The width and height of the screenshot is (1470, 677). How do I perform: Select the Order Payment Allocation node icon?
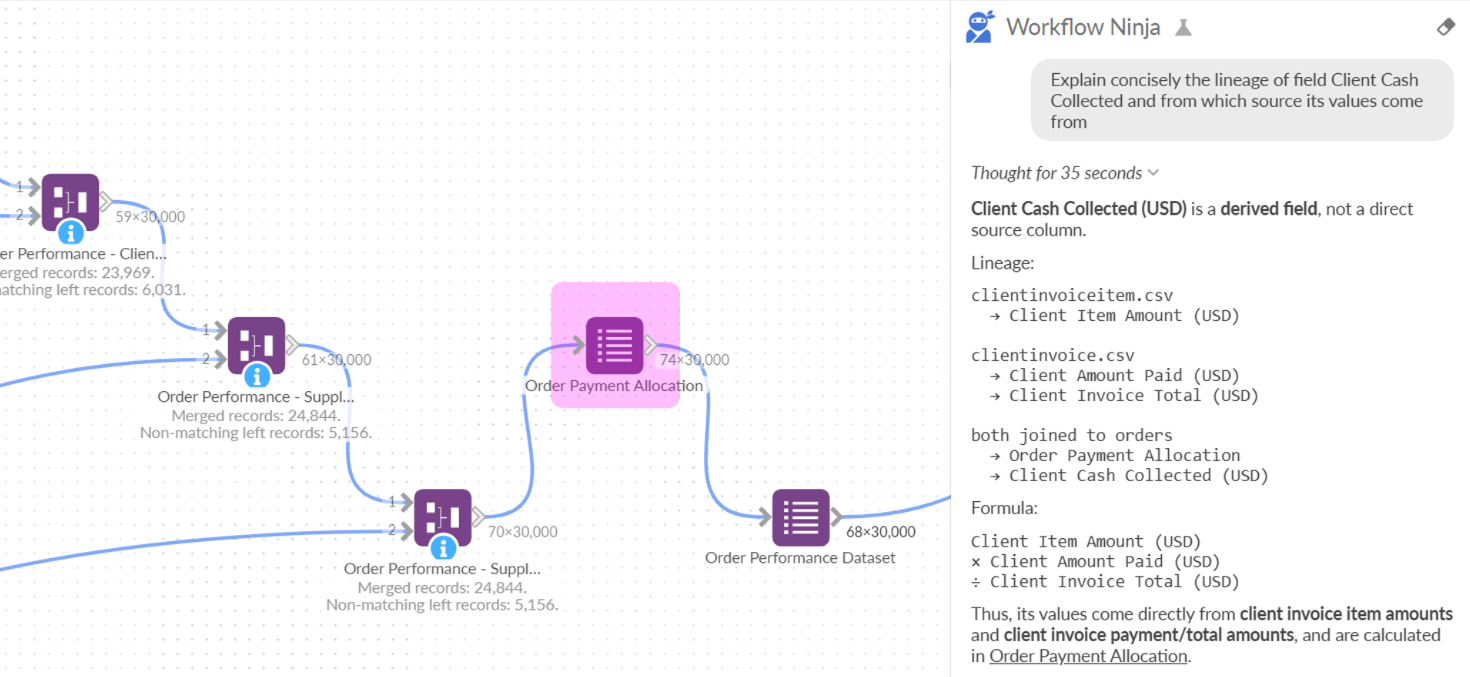click(x=614, y=345)
